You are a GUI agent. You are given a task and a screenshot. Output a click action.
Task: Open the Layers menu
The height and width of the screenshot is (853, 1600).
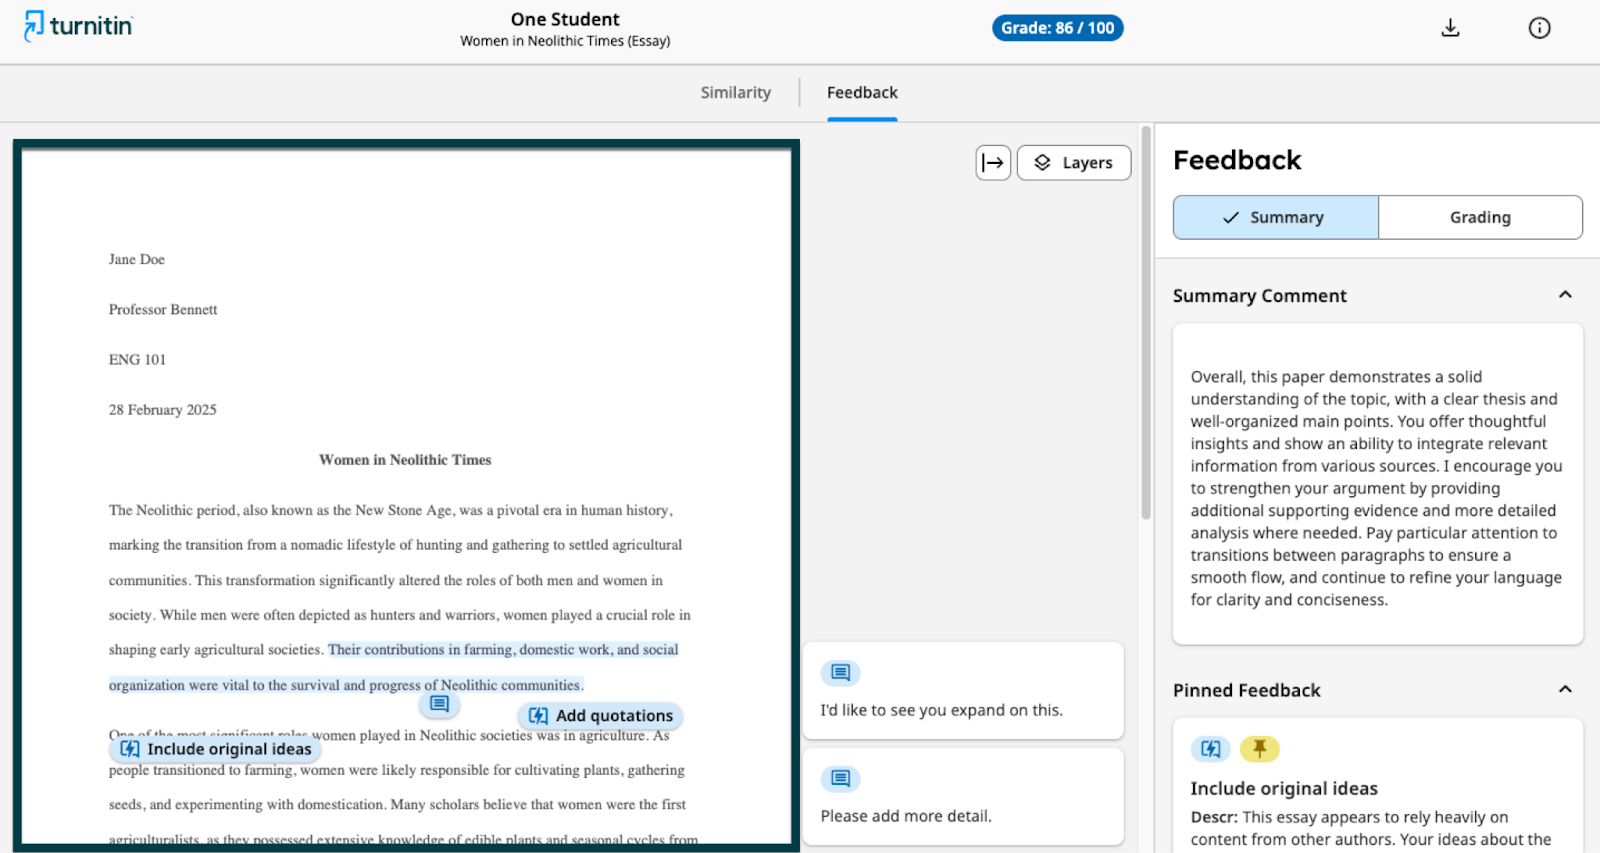click(1074, 163)
